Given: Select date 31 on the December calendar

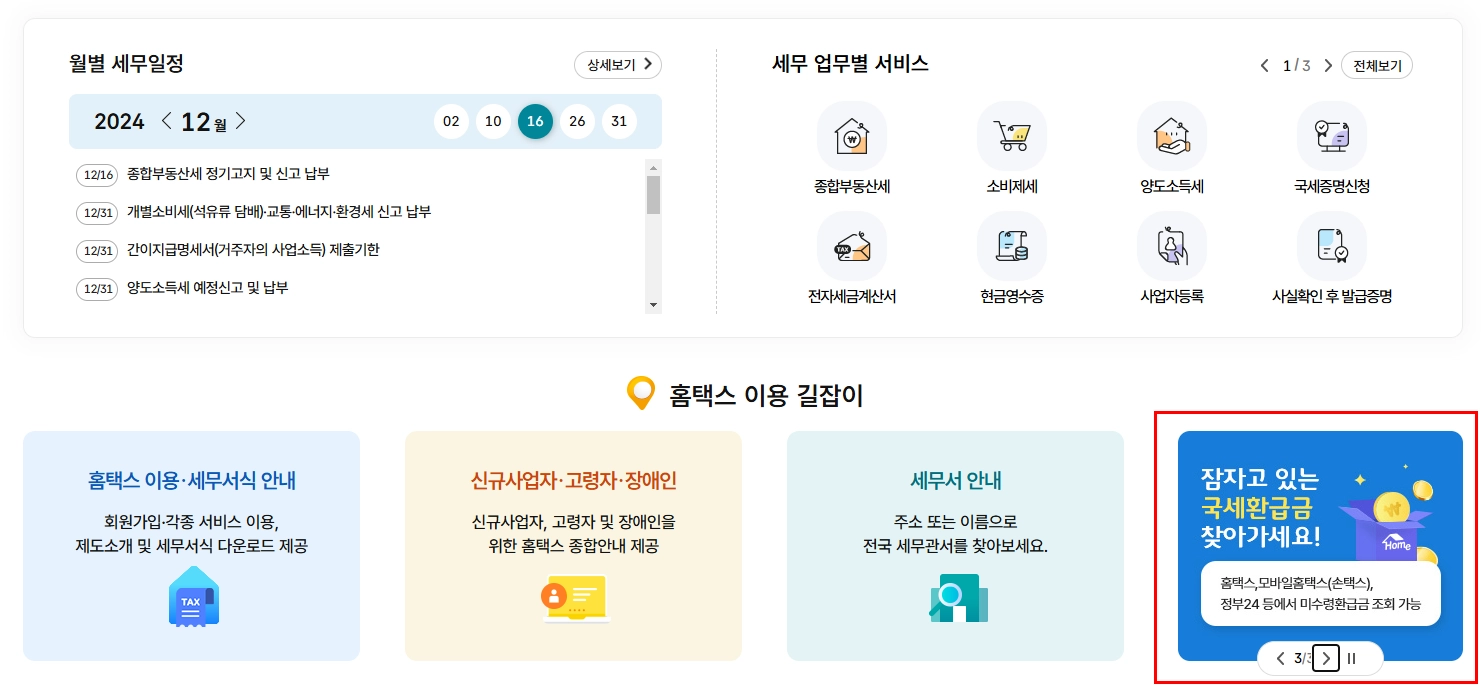Looking at the screenshot, I should 619,121.
